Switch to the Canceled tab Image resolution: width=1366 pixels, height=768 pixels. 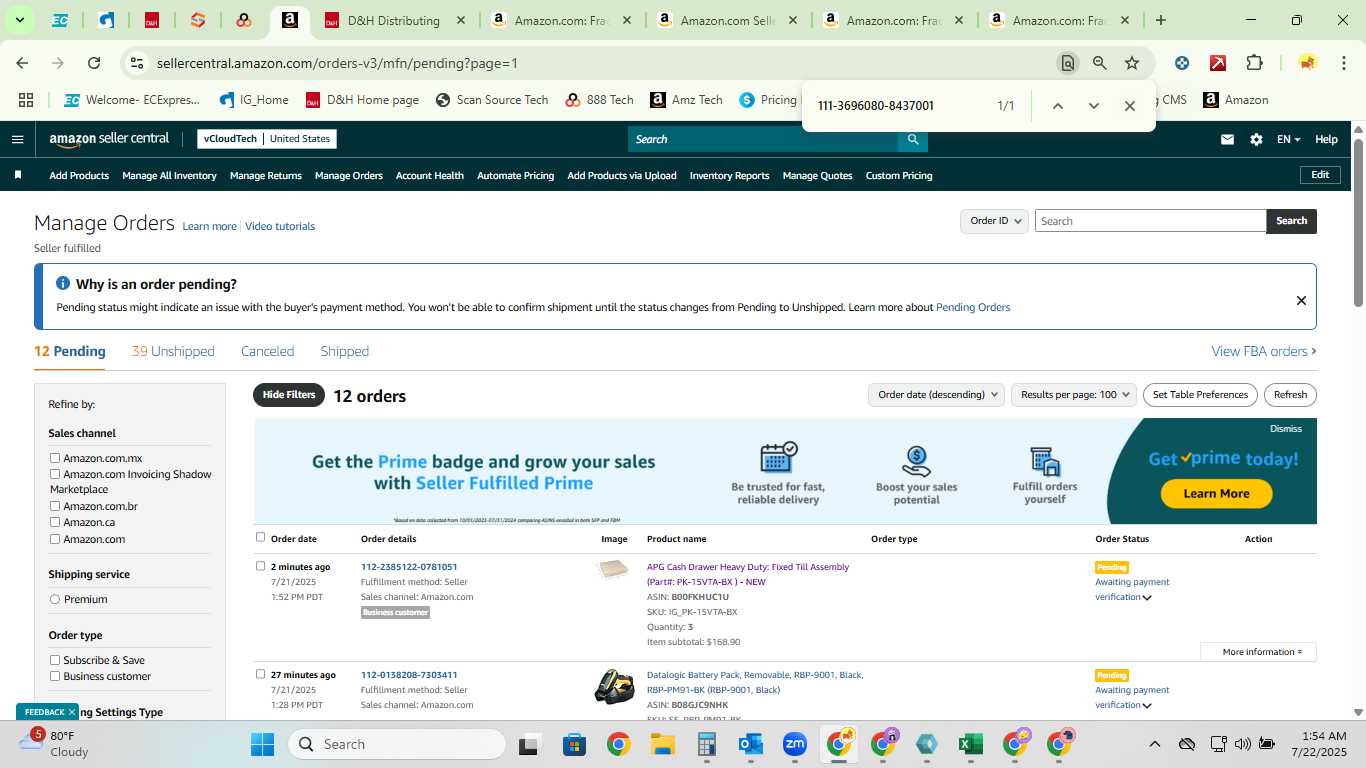[267, 351]
